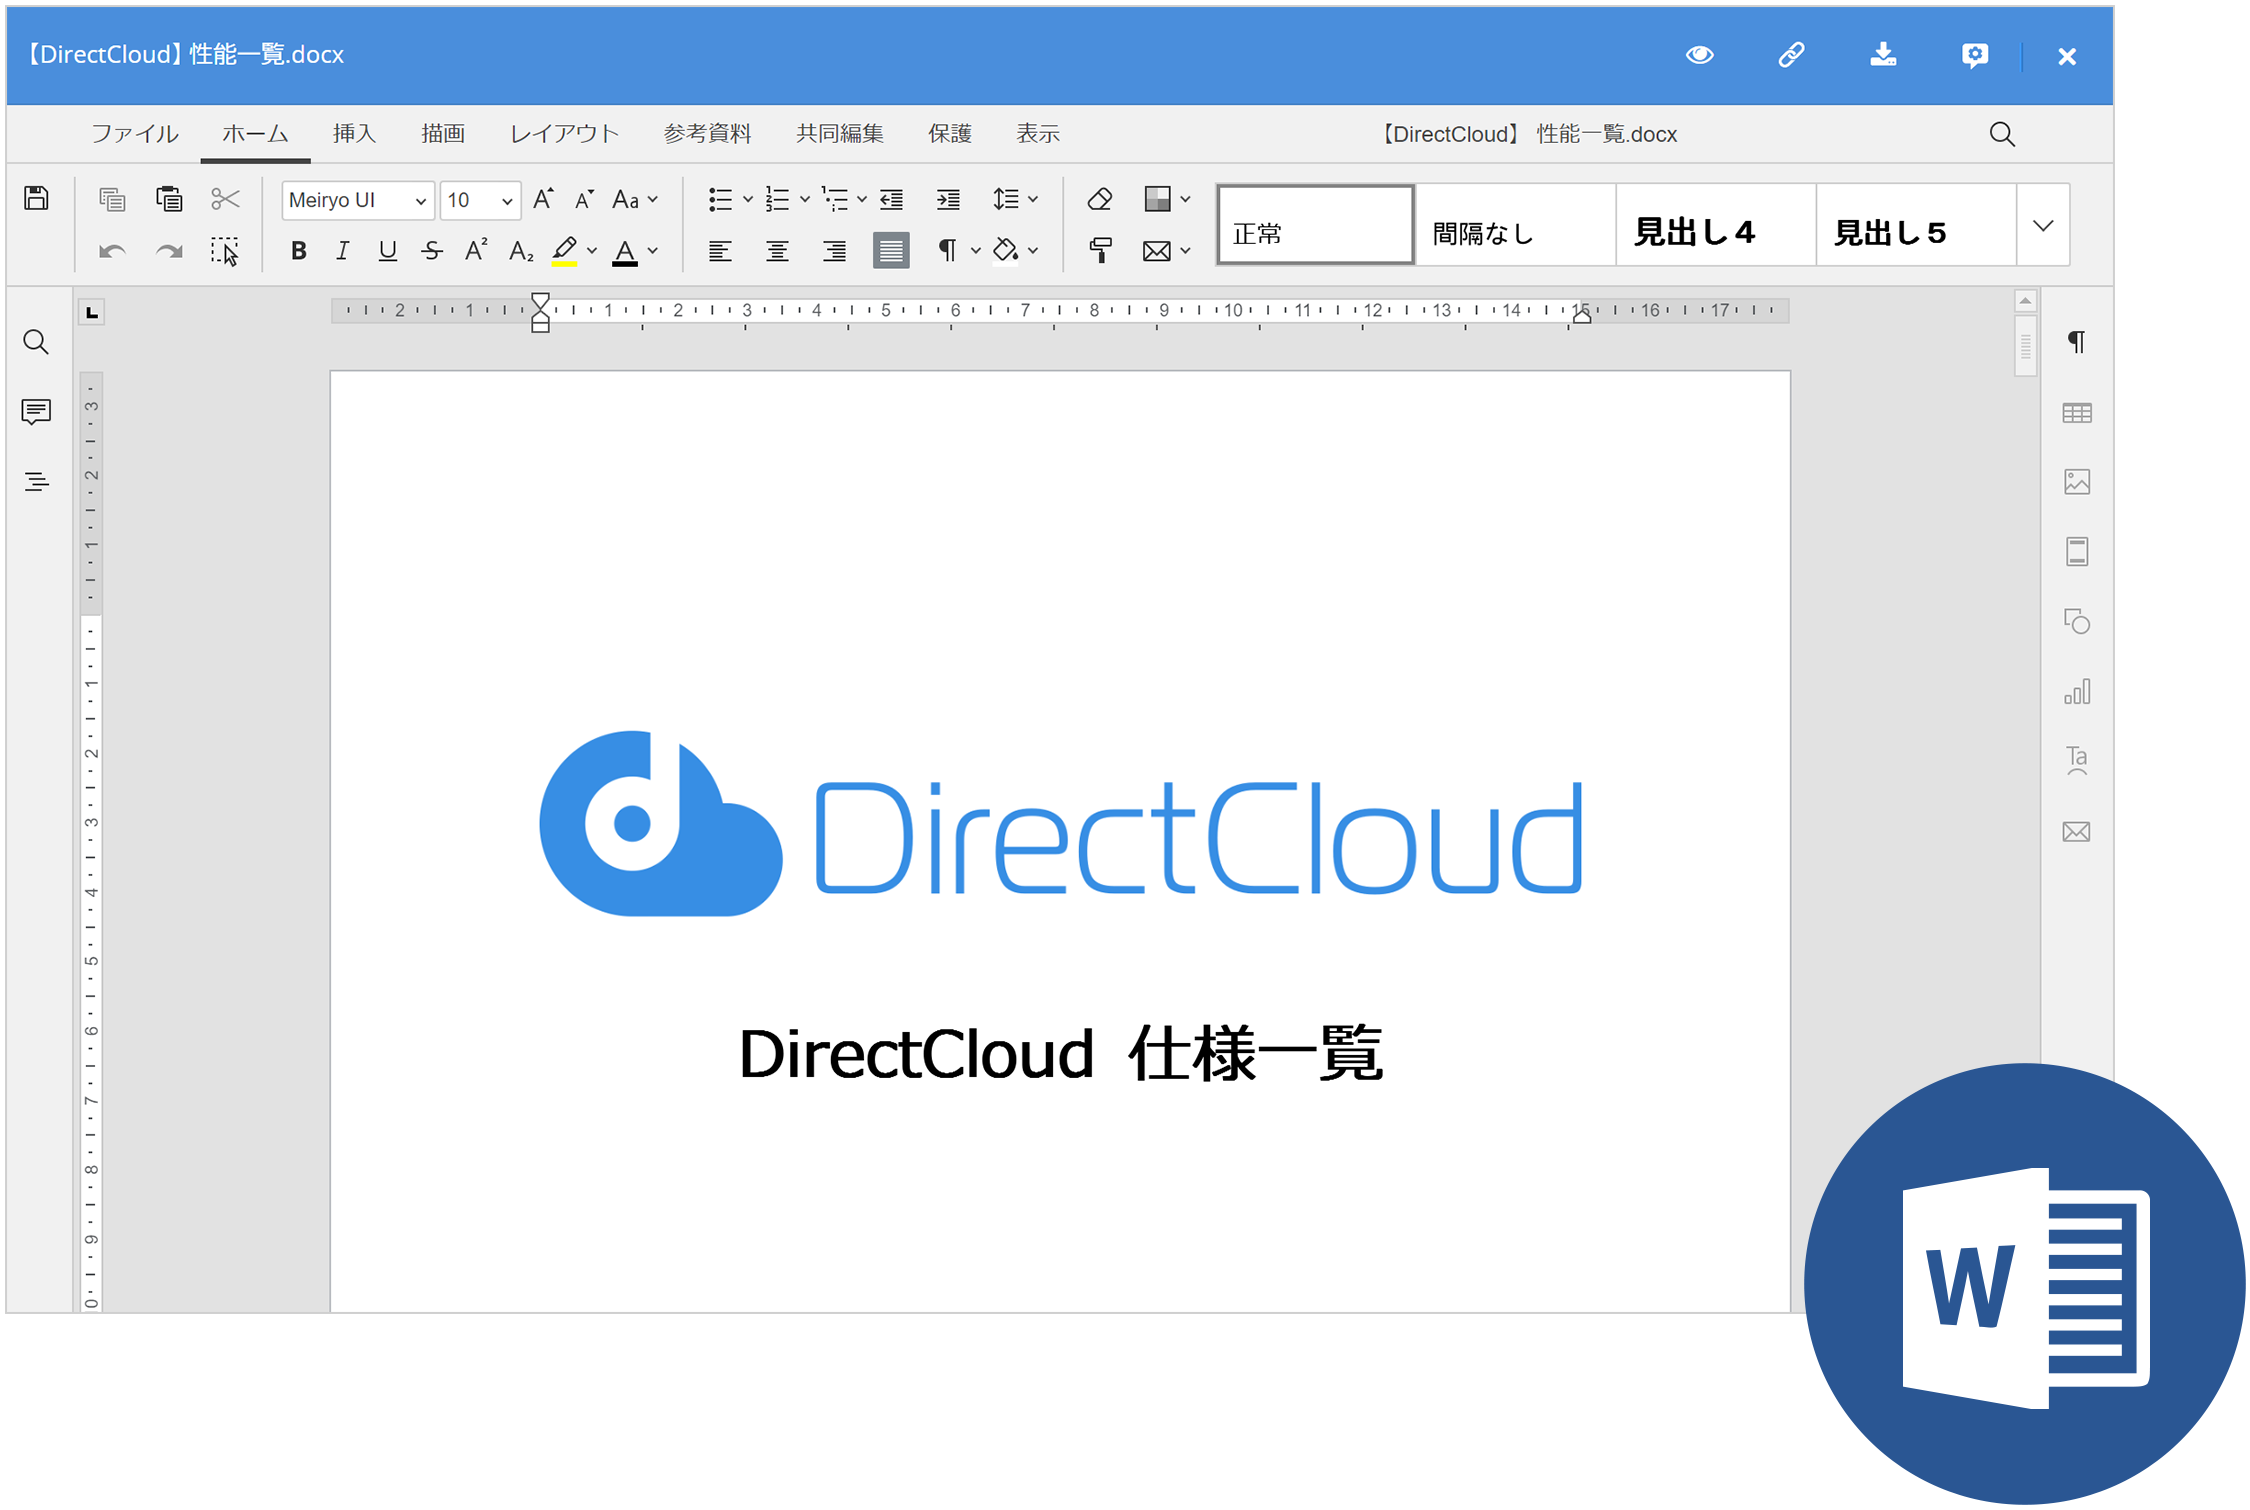2250x1510 pixels.
Task: Apply the 見出し４ heading style
Action: point(1716,225)
